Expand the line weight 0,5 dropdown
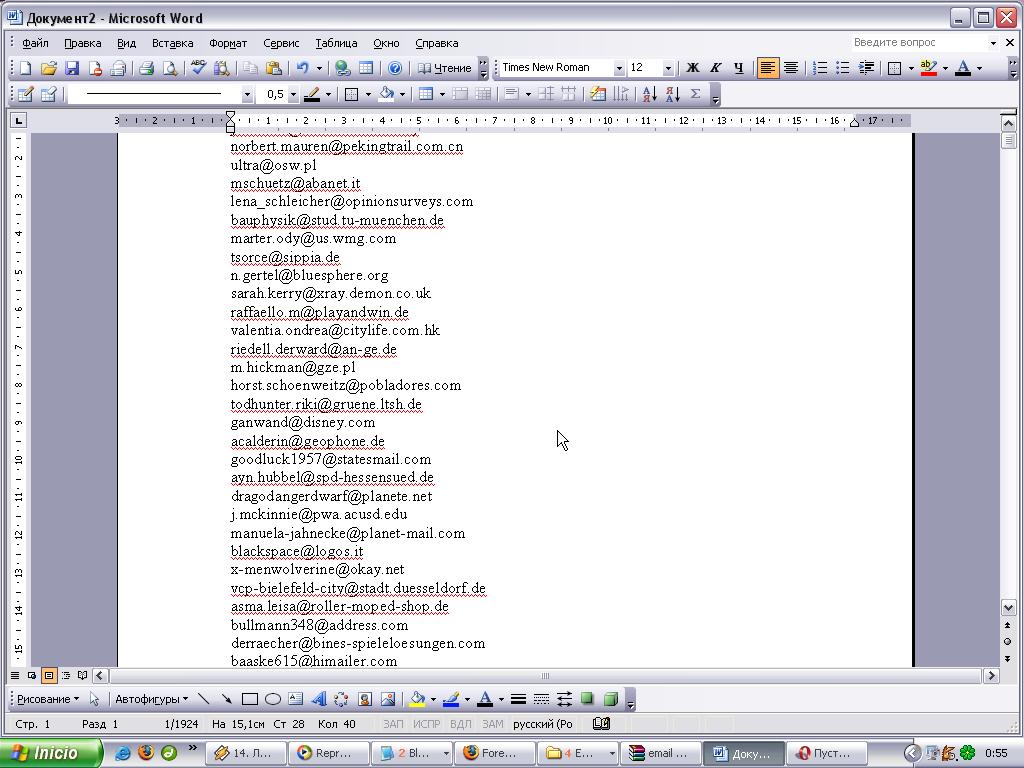 click(x=293, y=95)
